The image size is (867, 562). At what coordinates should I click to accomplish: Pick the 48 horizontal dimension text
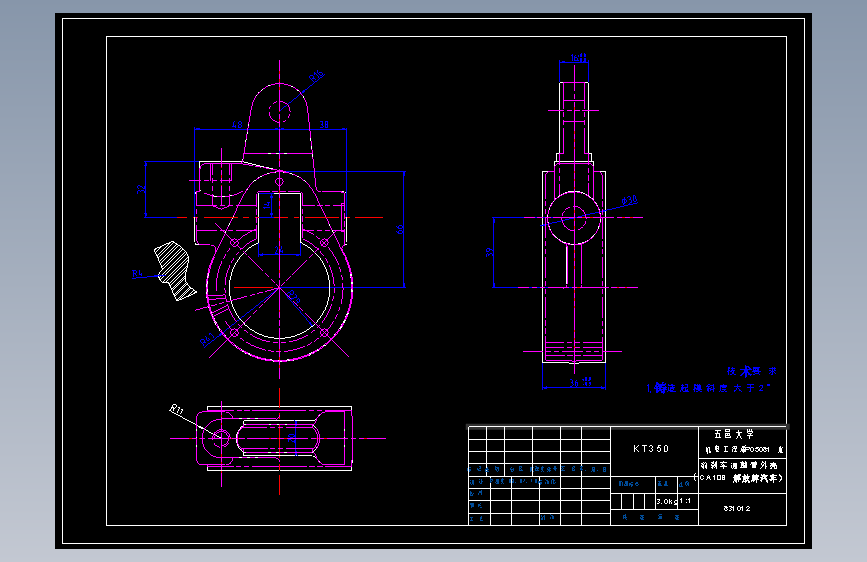(237, 124)
